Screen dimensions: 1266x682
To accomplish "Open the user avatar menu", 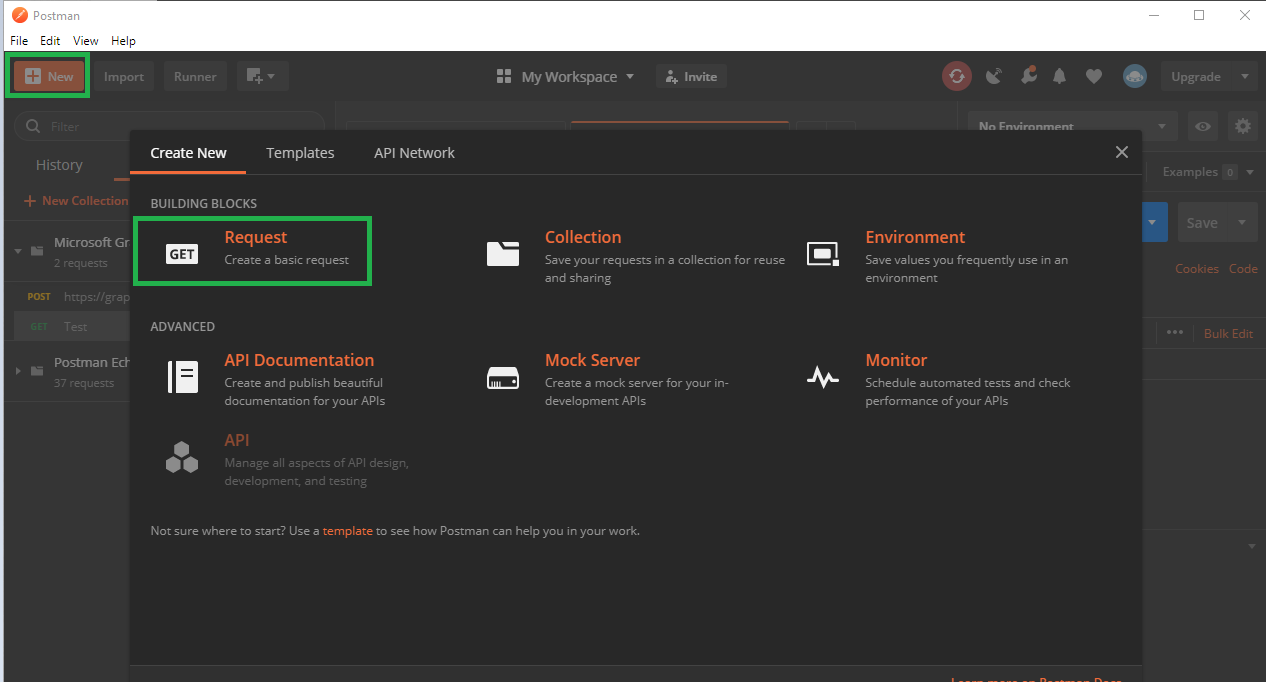I will point(1134,76).
